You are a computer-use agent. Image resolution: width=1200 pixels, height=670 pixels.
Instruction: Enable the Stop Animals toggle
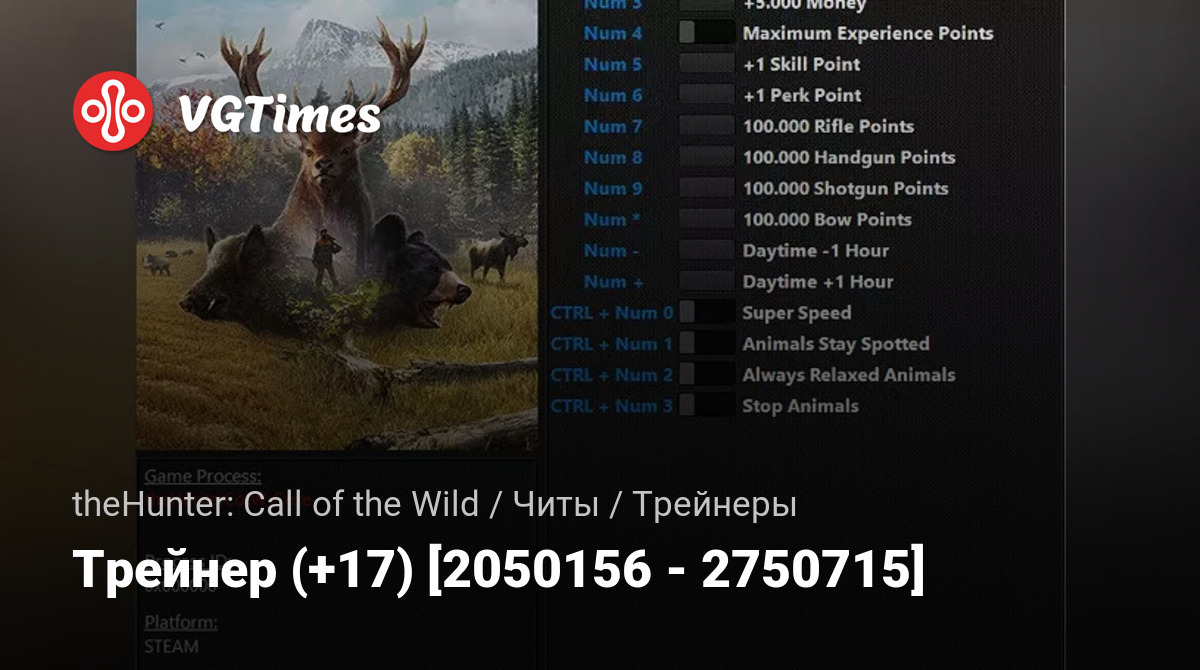pos(707,406)
